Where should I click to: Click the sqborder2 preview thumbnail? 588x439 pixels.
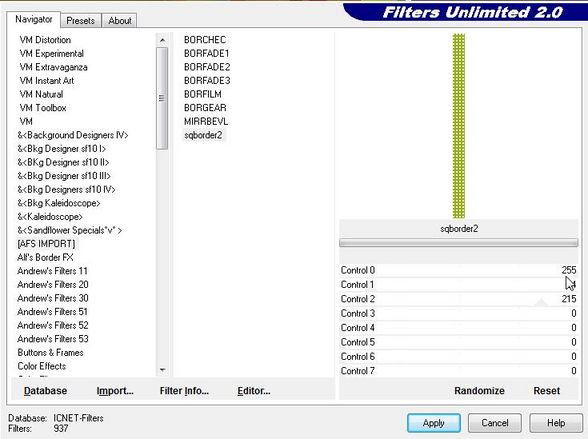(459, 126)
